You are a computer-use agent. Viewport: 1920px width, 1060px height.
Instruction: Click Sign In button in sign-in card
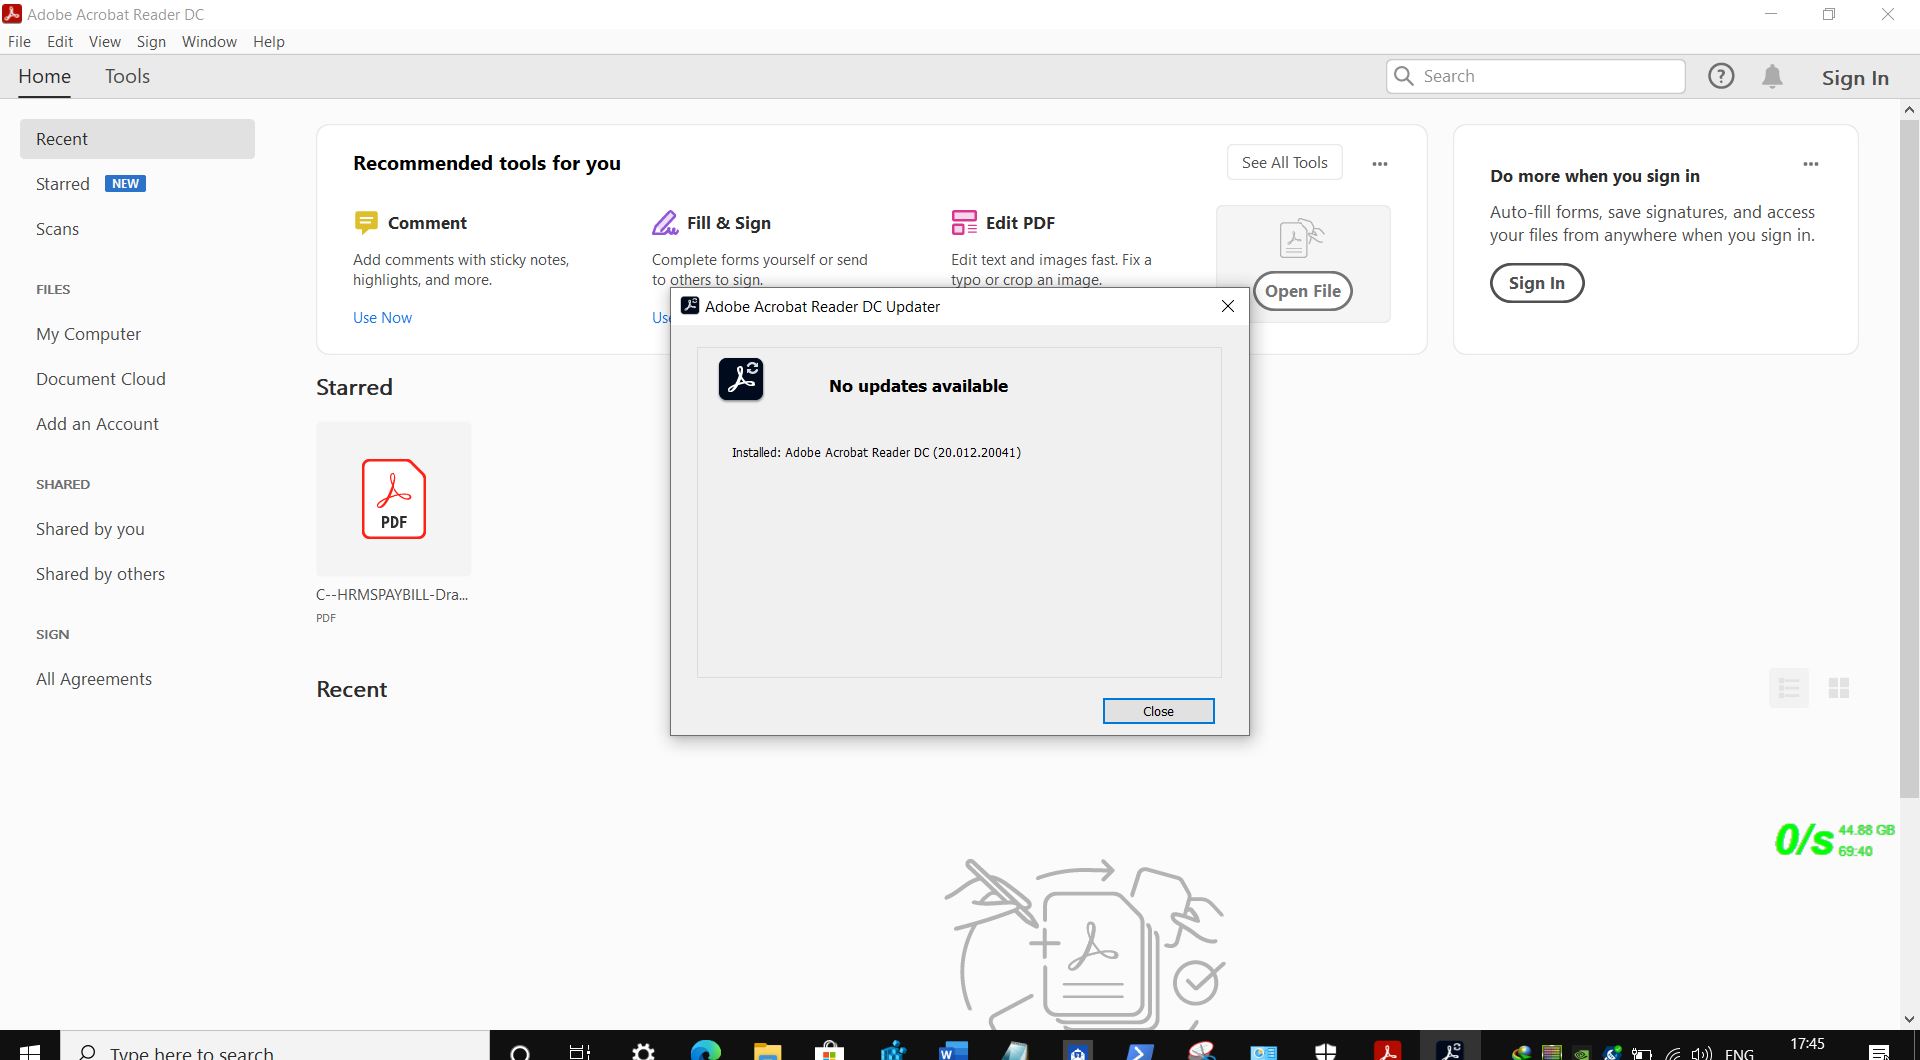[1537, 283]
